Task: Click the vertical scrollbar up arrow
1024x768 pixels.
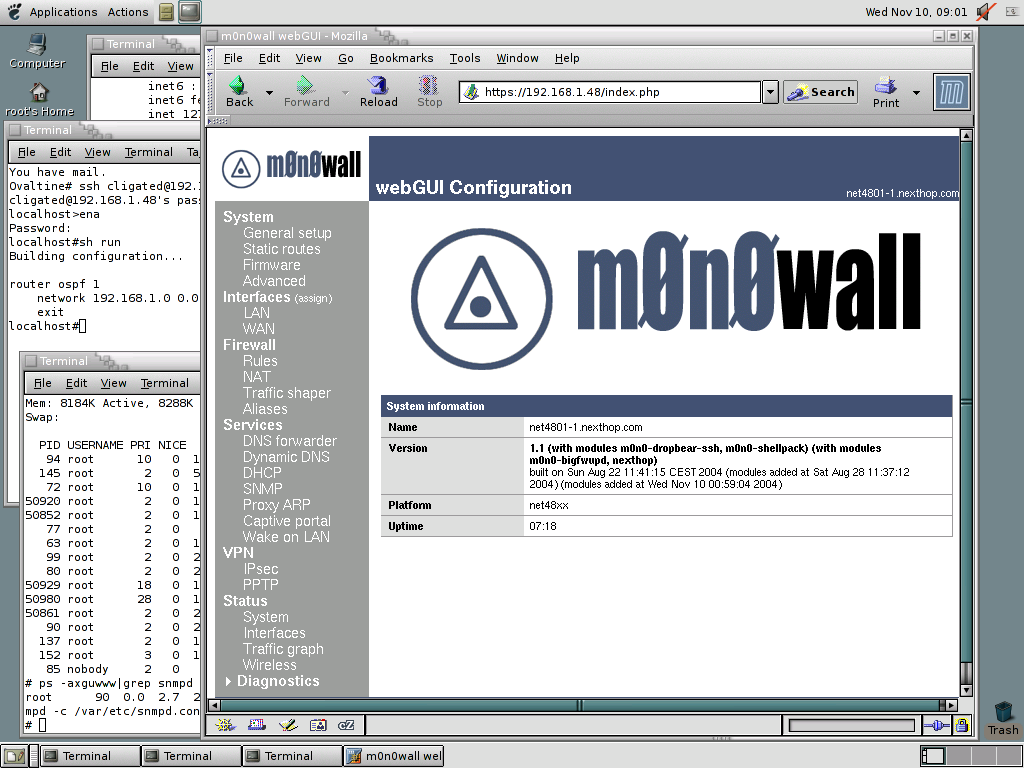Action: [967, 135]
